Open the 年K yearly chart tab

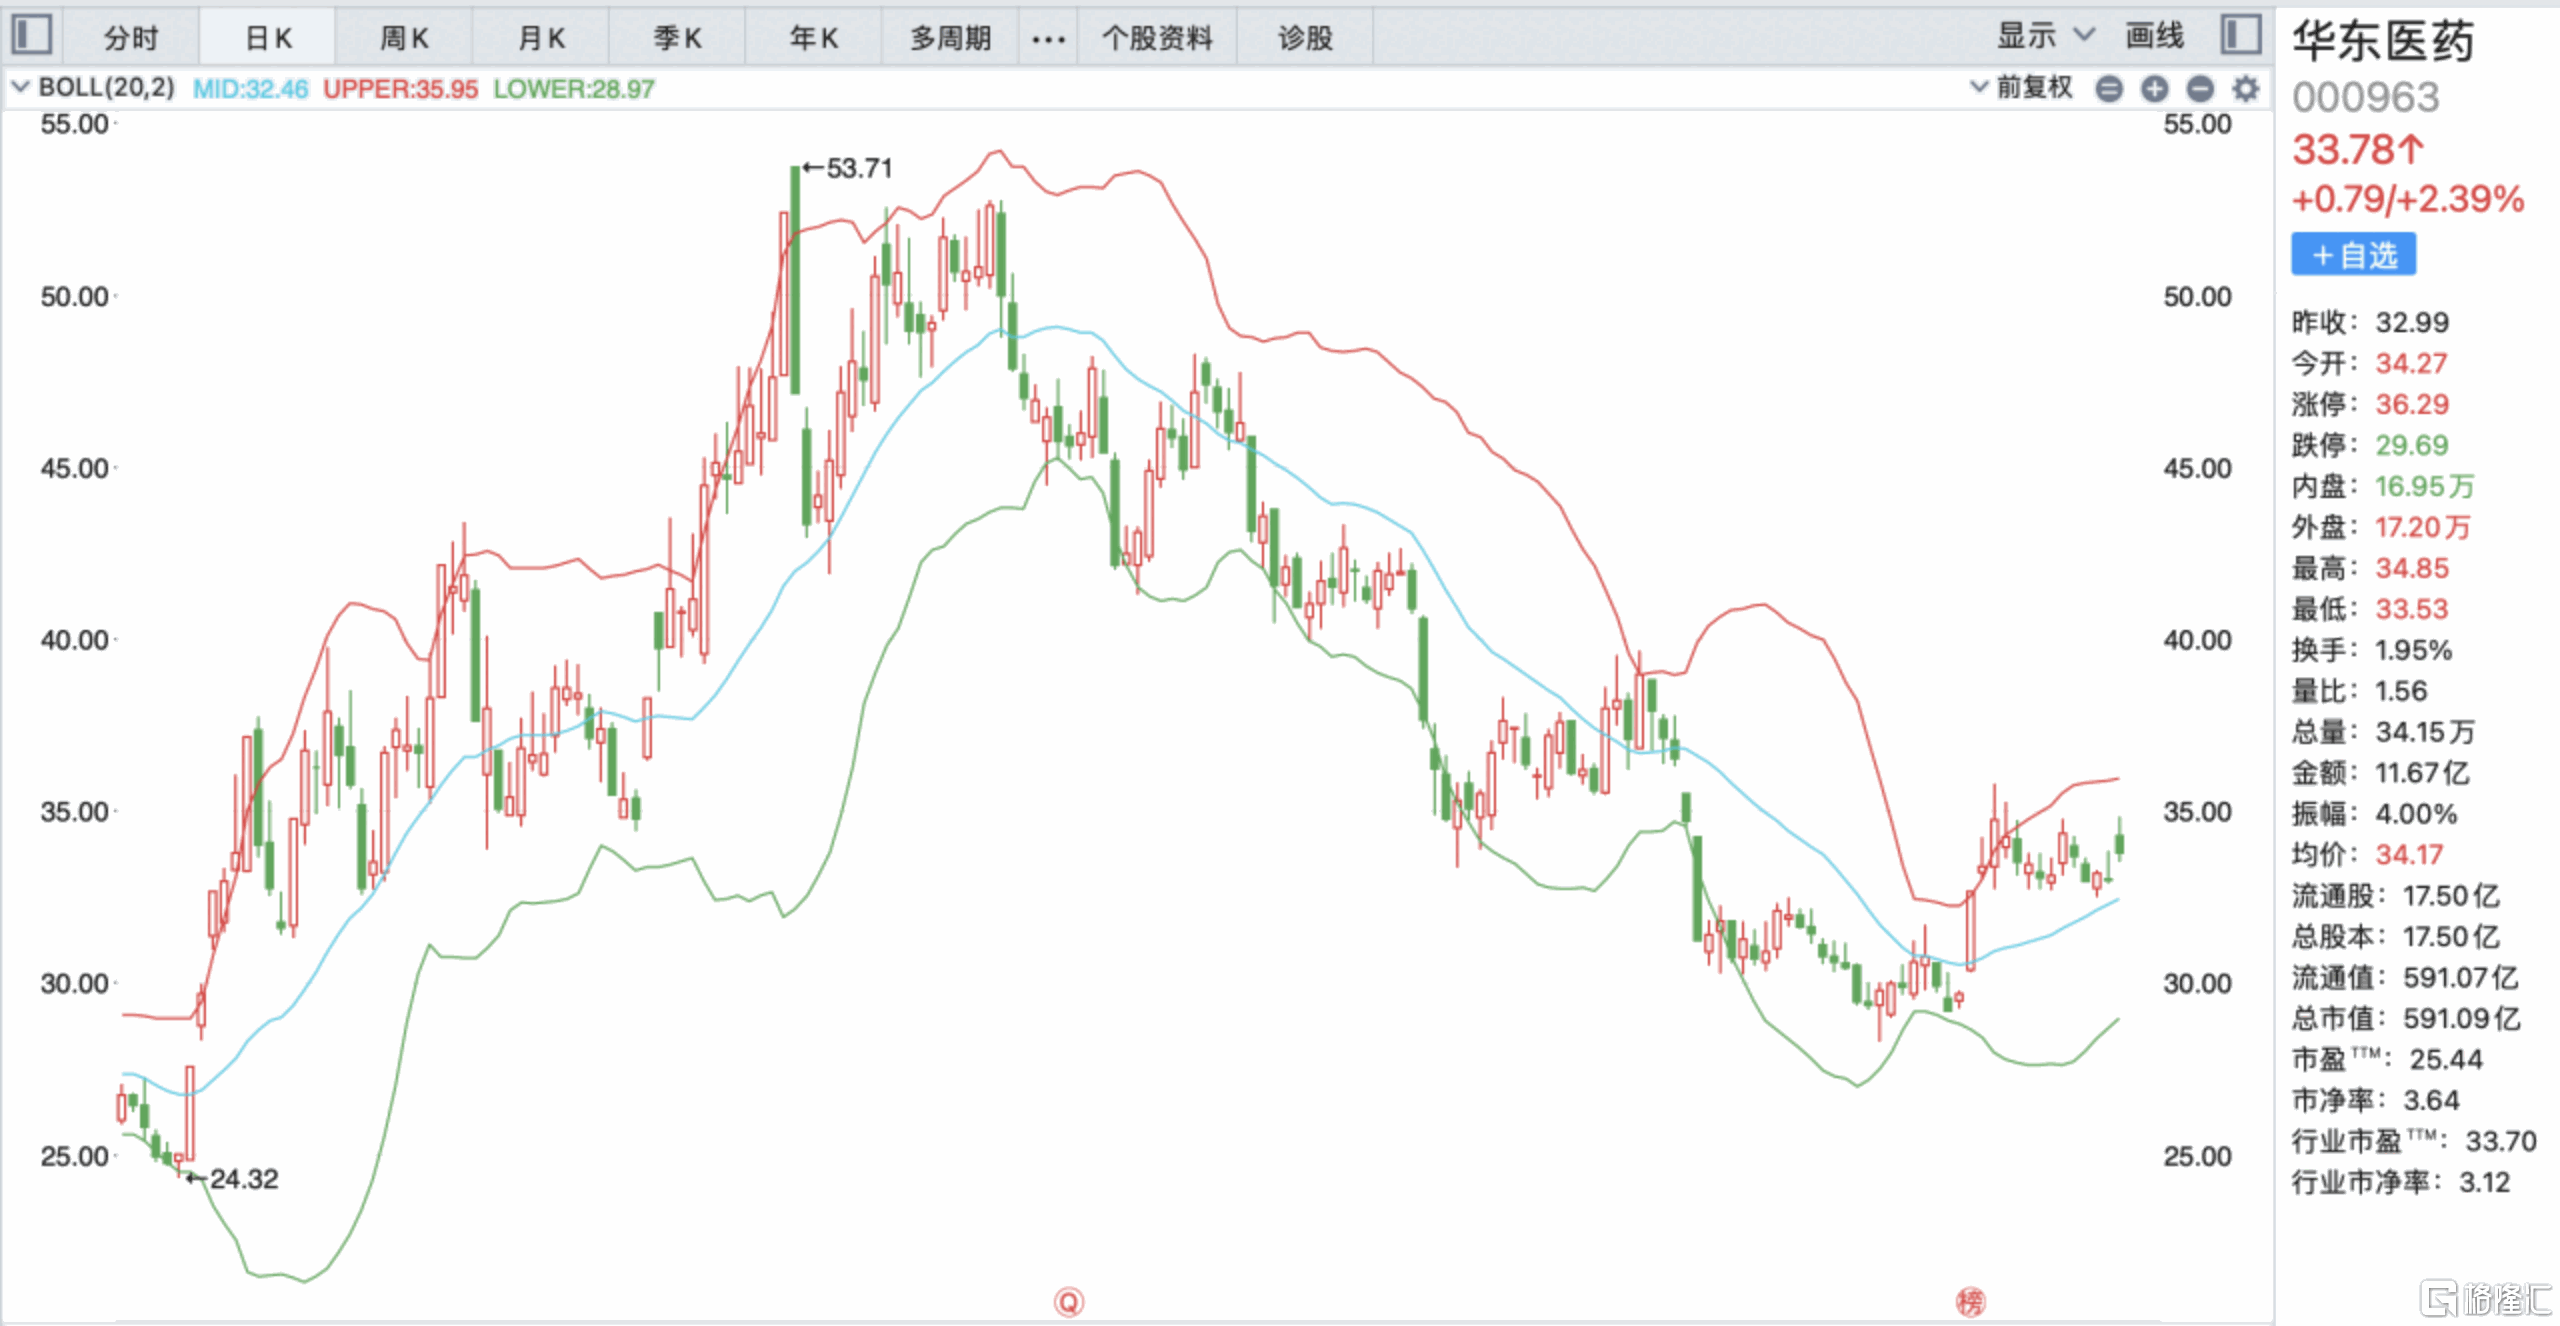coord(813,39)
